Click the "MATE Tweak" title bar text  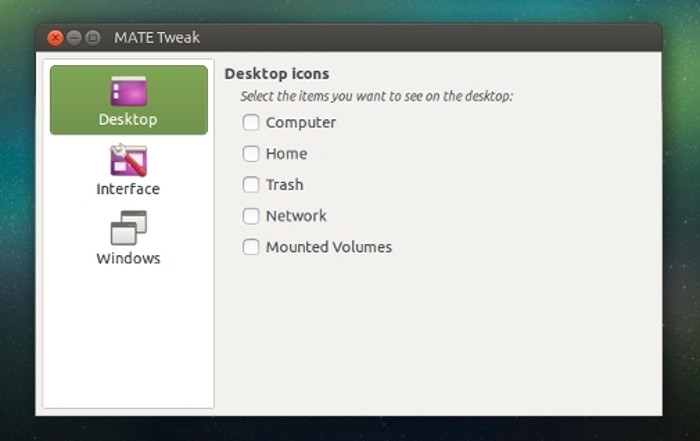point(157,37)
